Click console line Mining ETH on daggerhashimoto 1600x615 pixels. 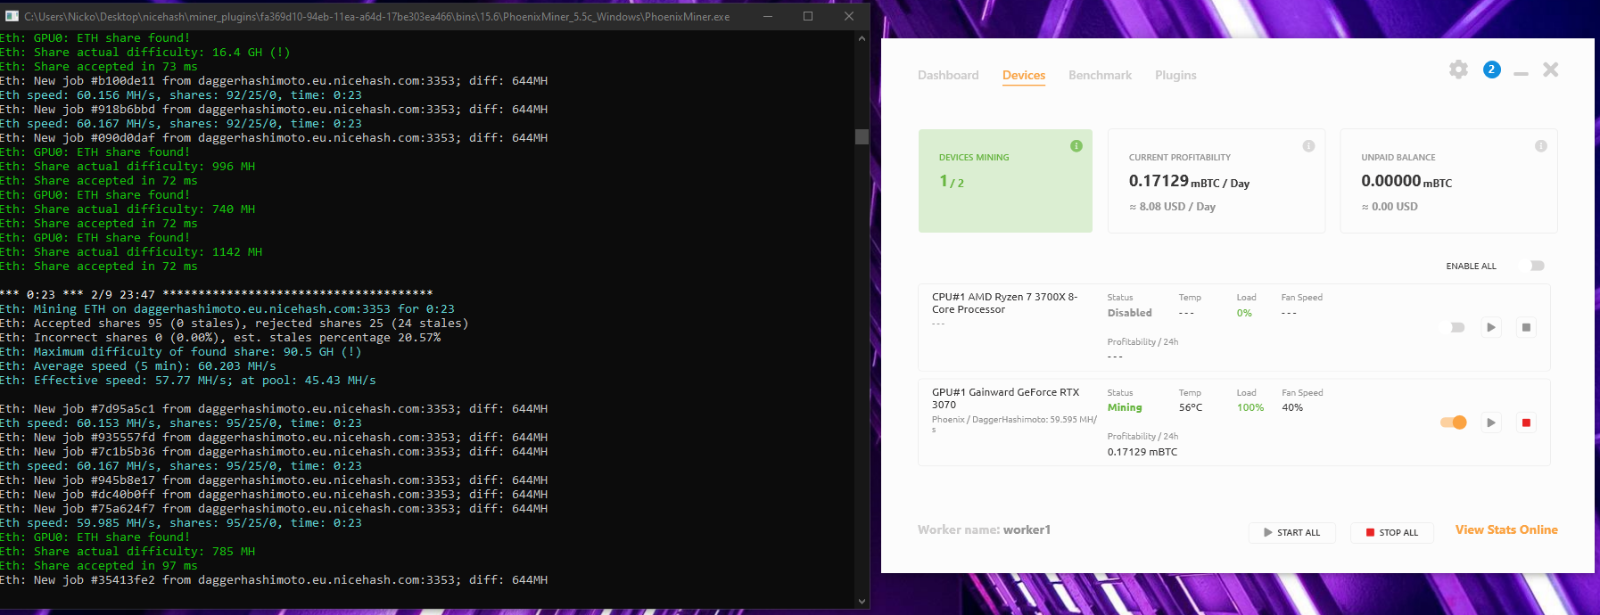coord(227,309)
